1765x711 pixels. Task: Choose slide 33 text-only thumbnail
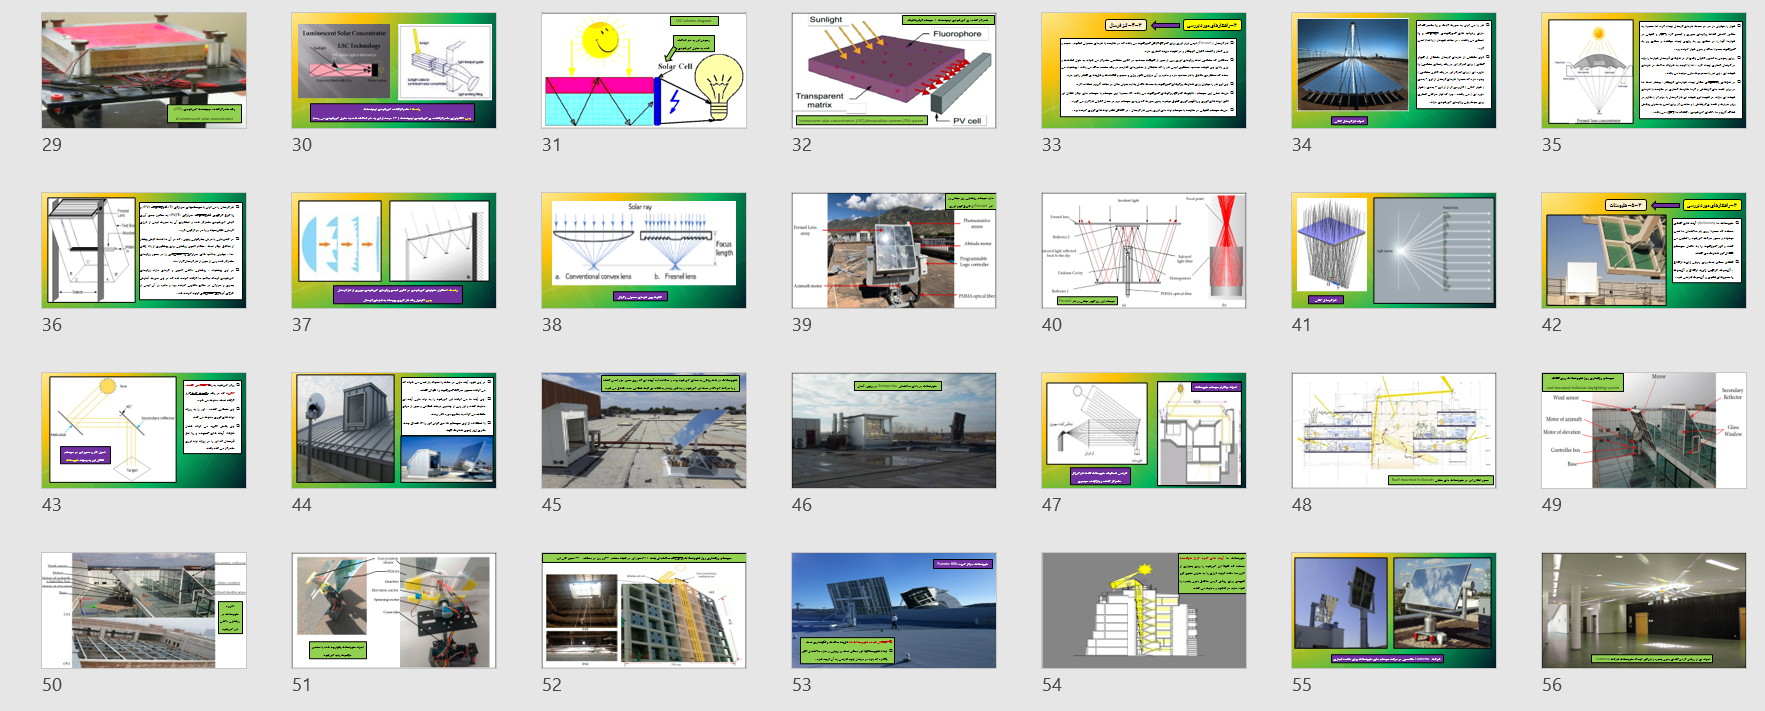click(x=1144, y=70)
